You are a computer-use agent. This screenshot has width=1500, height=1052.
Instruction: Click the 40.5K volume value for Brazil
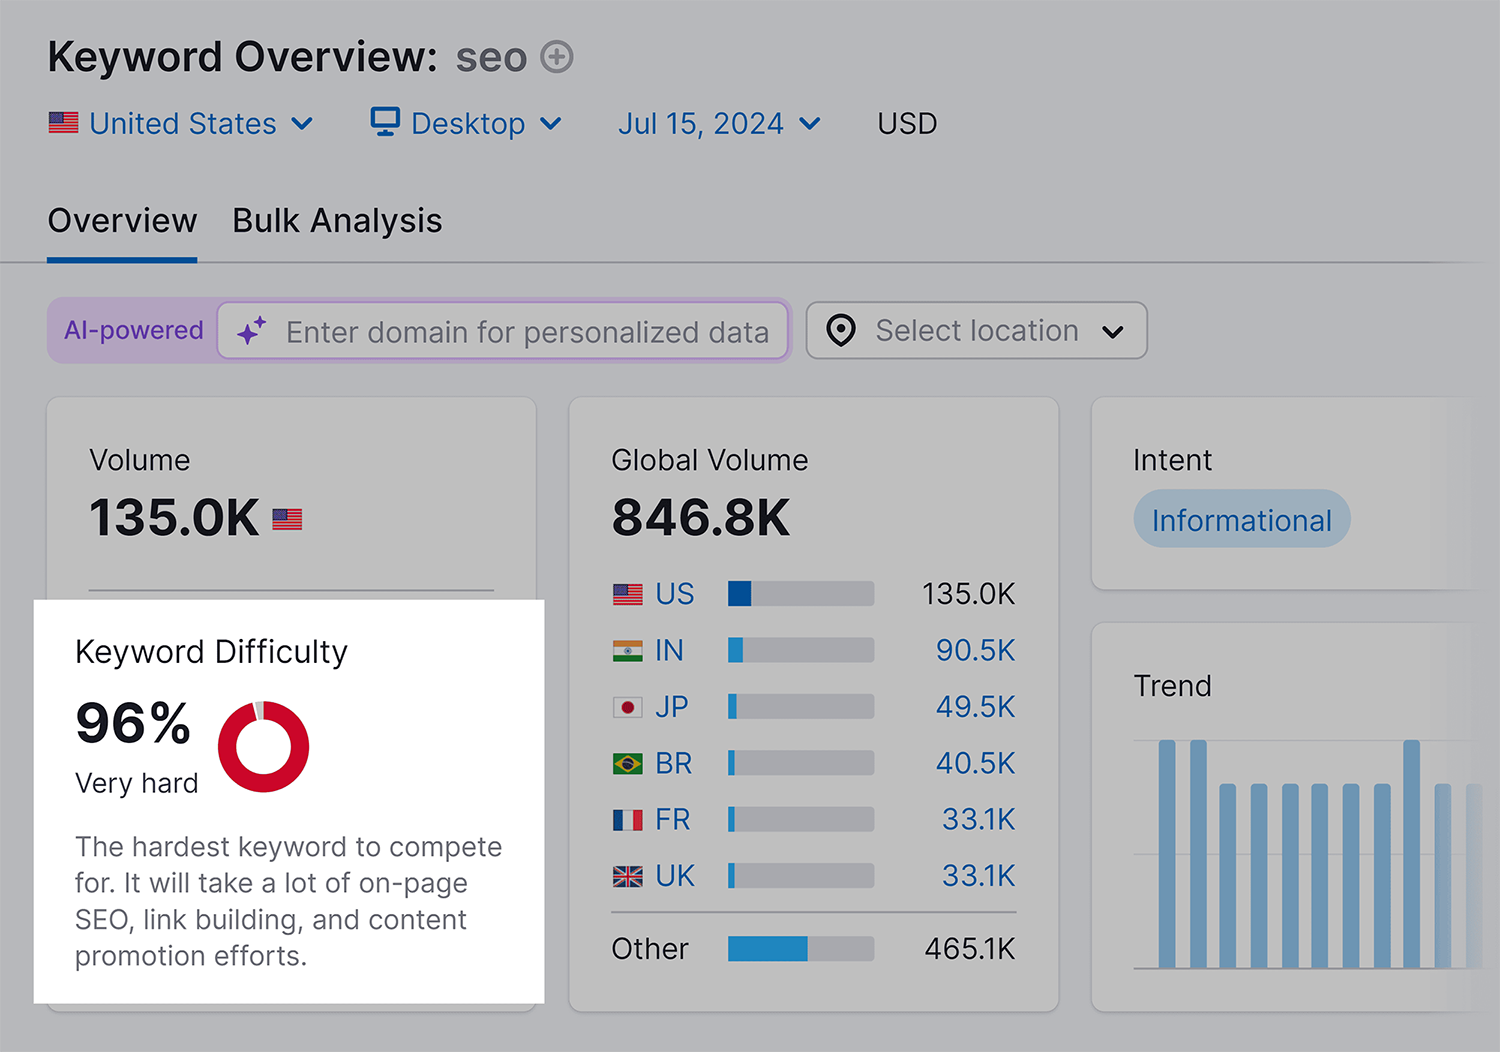pos(975,763)
